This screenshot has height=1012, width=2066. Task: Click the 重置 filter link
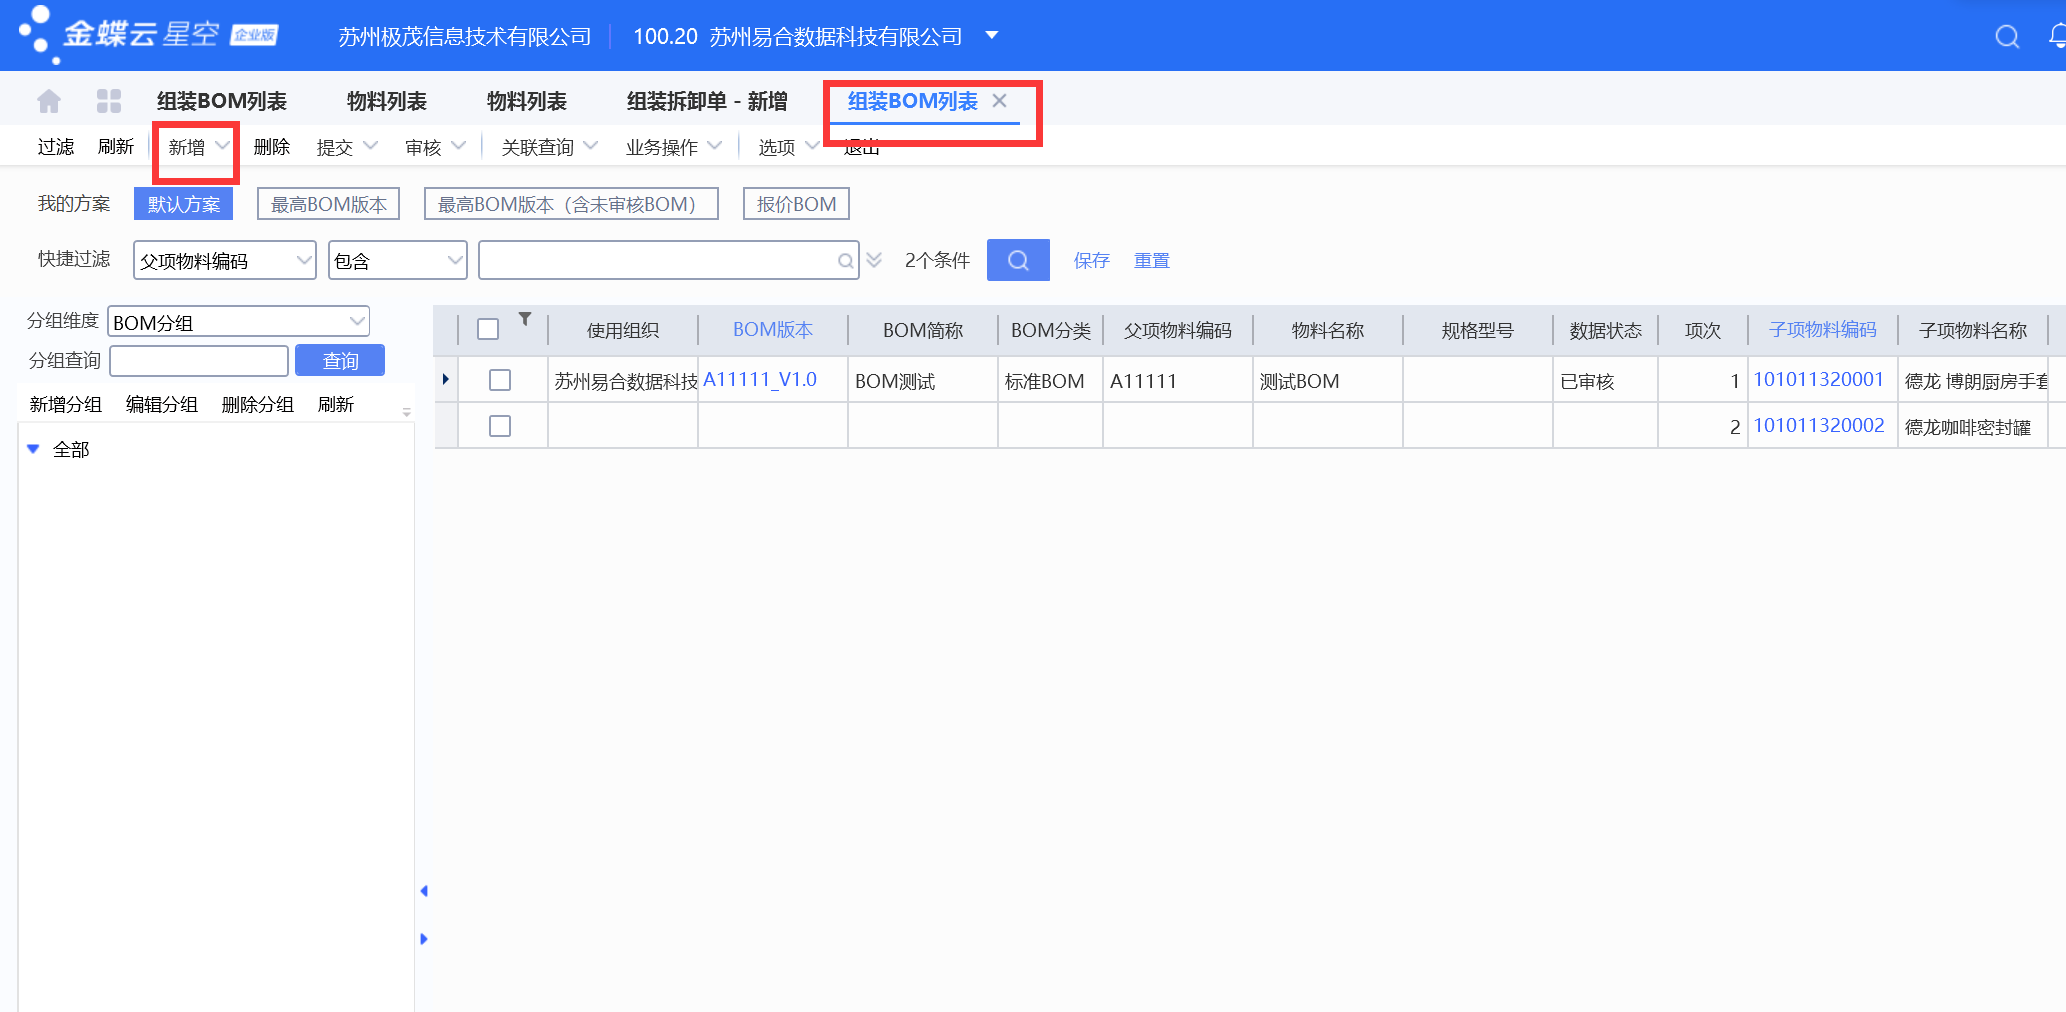coord(1152,260)
